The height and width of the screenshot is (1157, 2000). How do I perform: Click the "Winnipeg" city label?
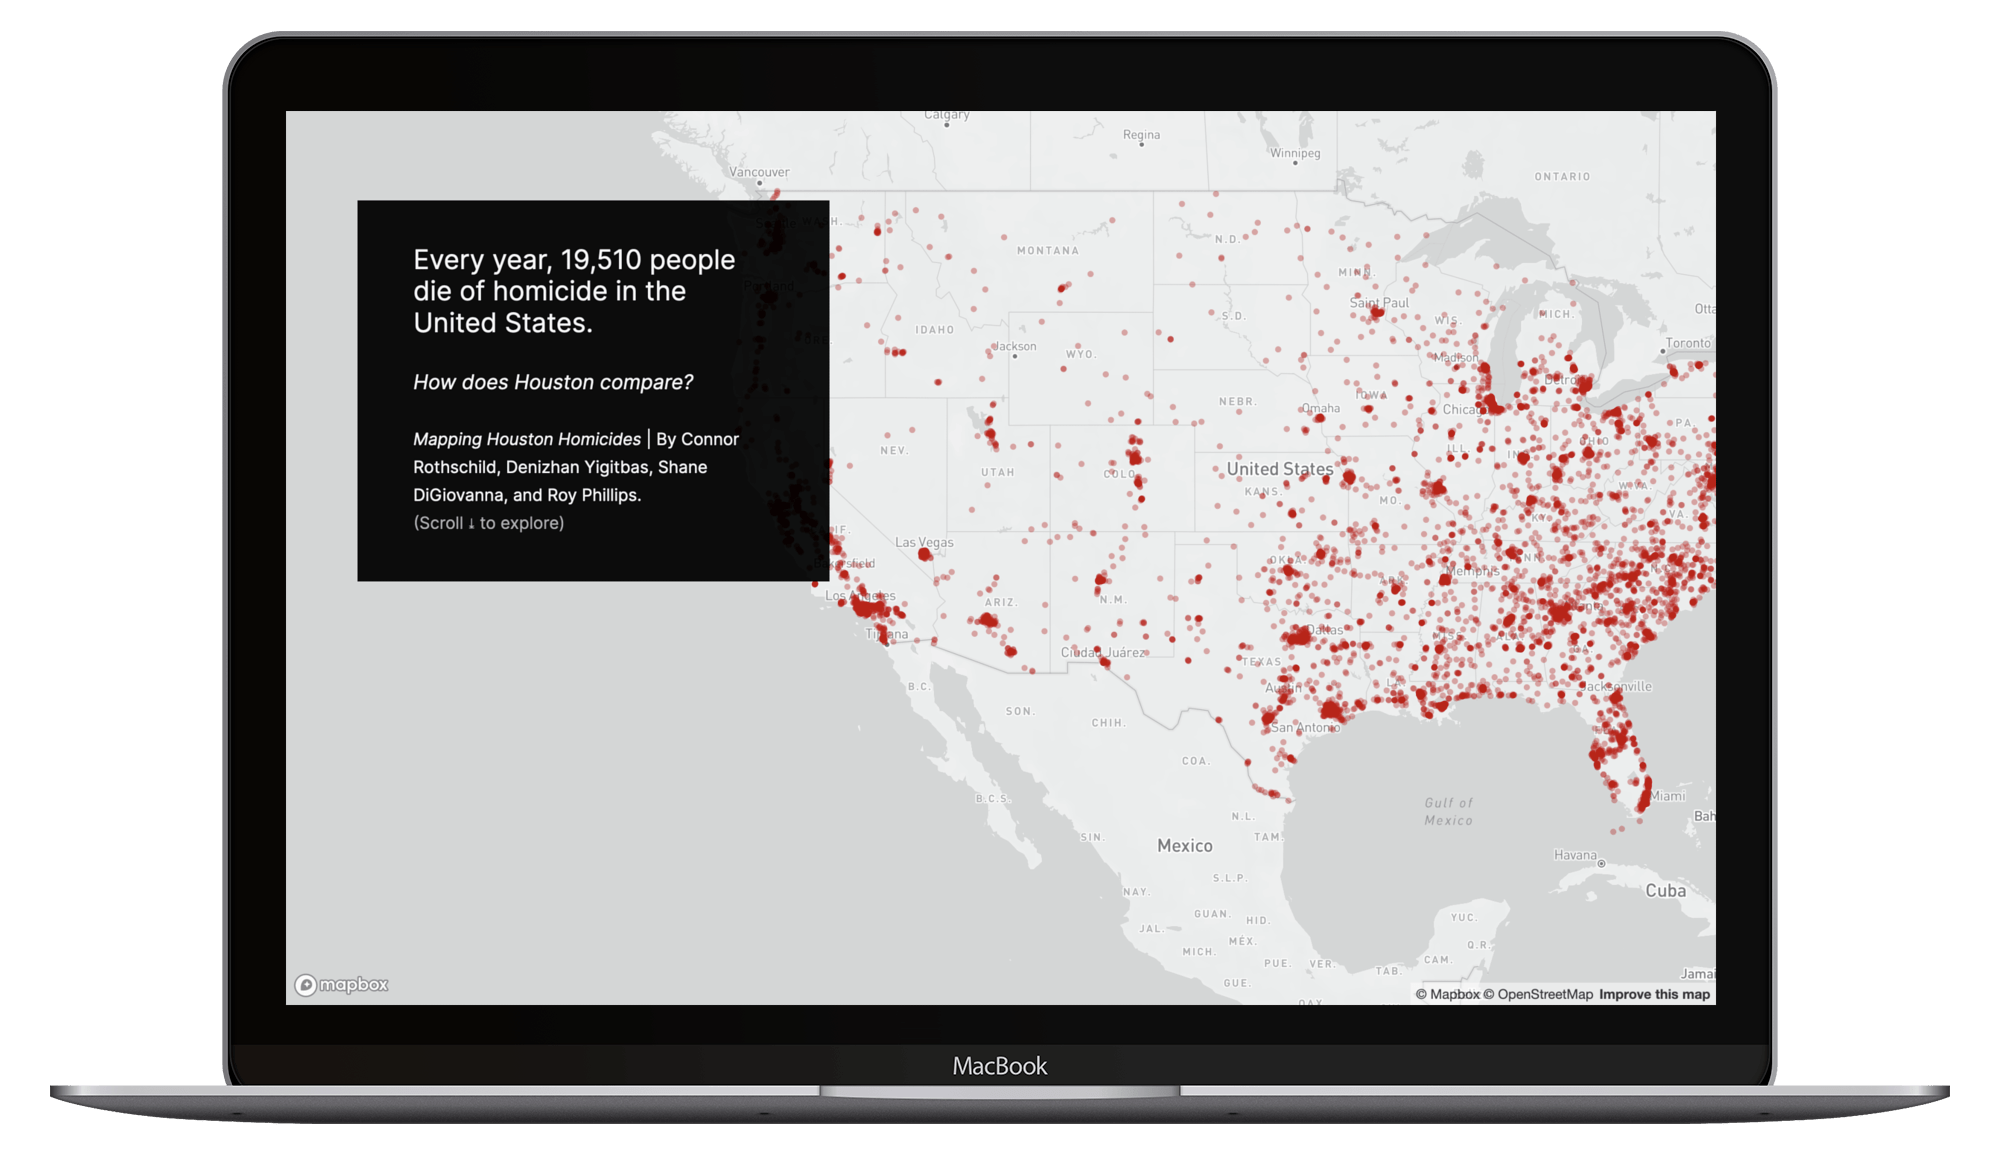tap(1295, 153)
